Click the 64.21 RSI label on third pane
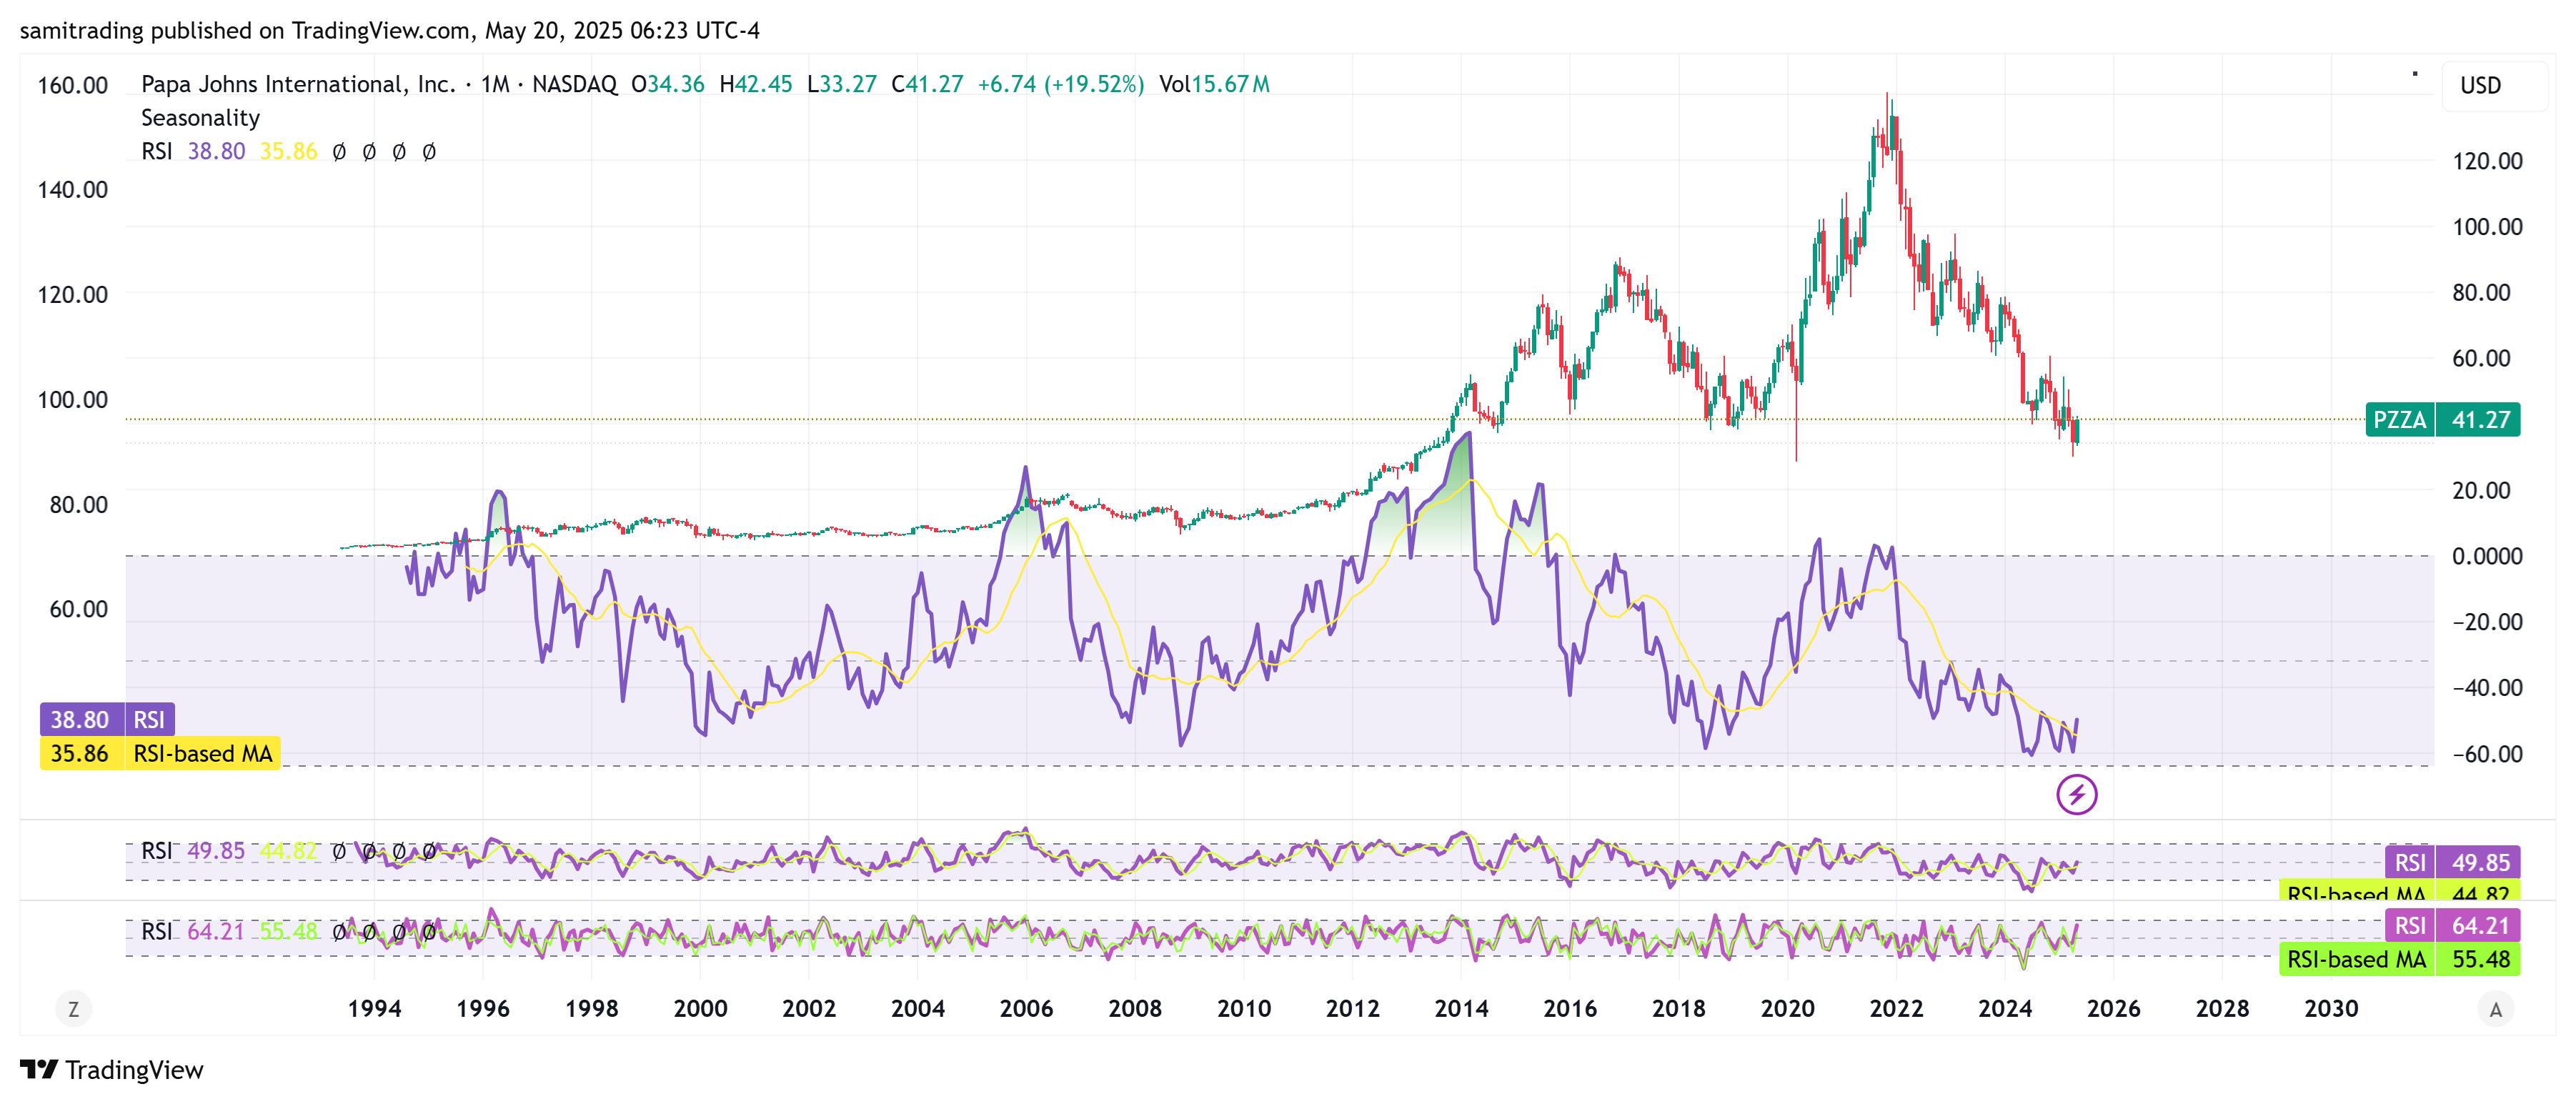The image size is (2576, 1104). pos(2452,926)
